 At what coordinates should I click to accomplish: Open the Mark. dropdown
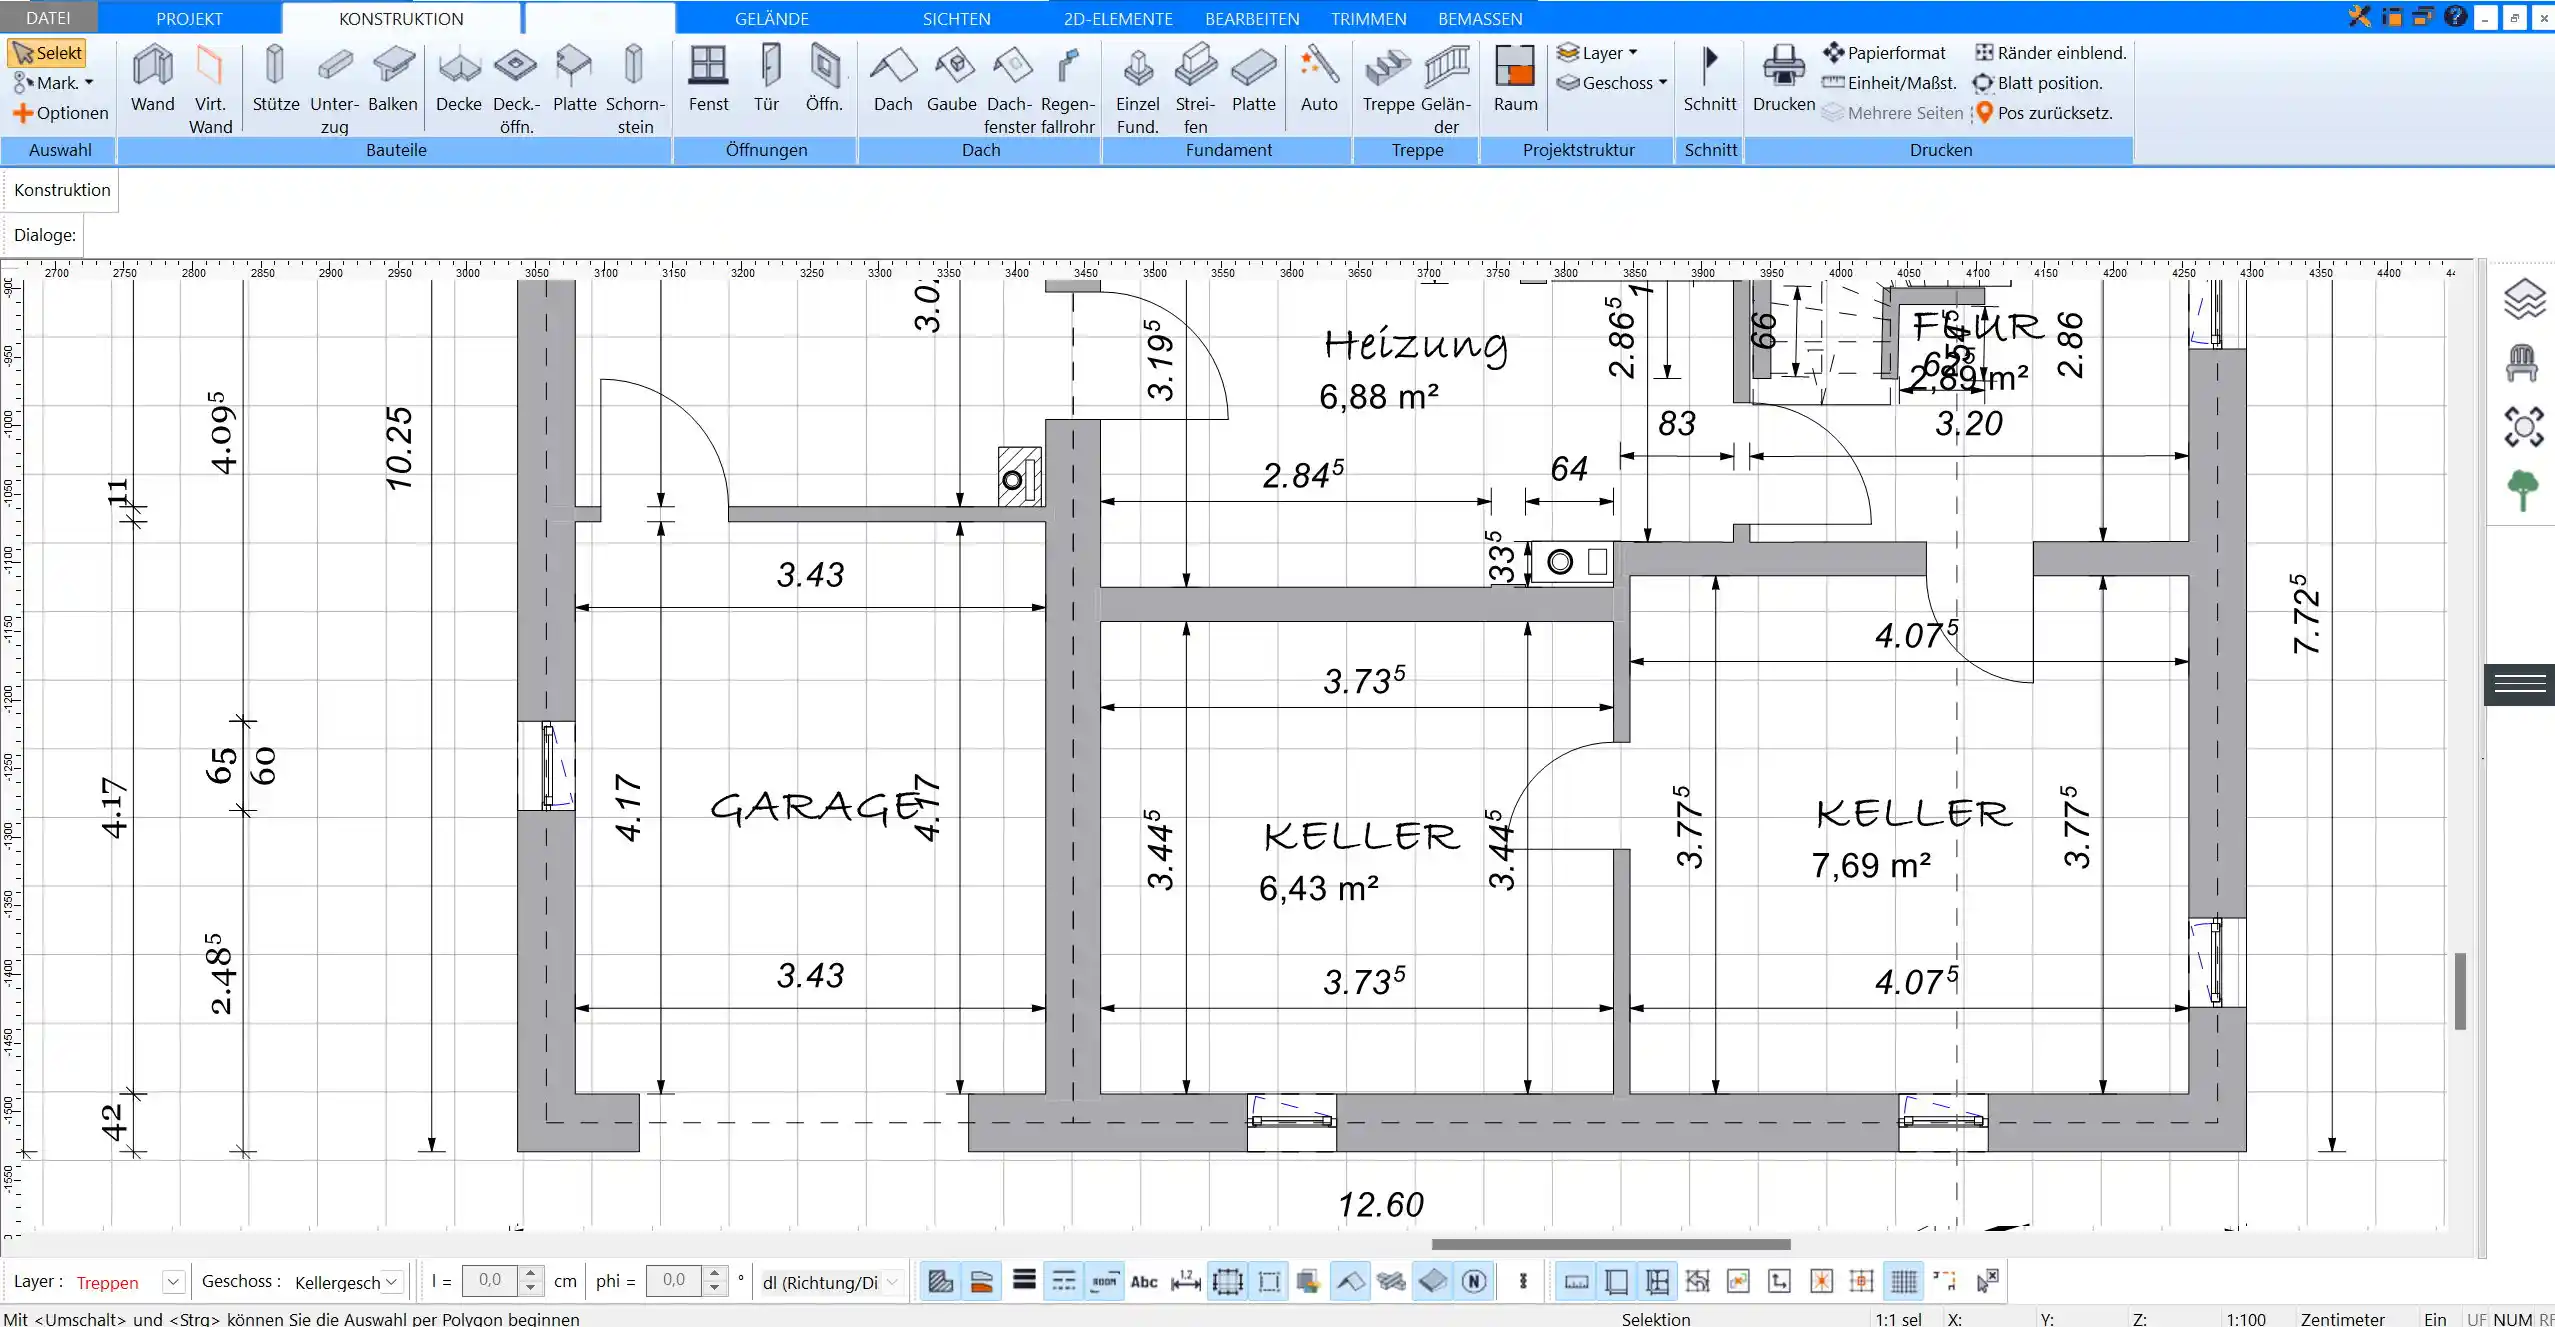coord(53,83)
